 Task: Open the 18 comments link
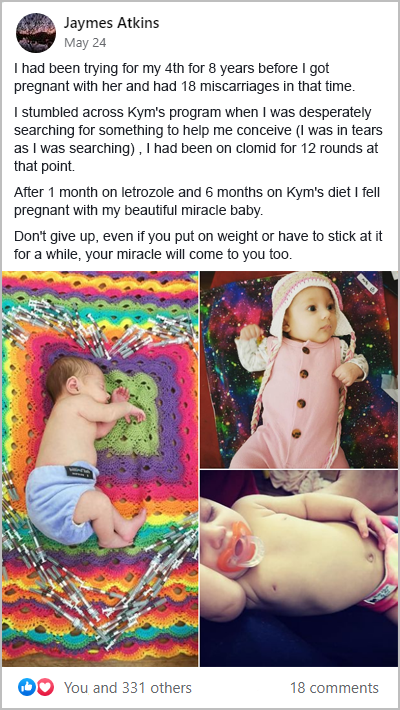[334, 688]
